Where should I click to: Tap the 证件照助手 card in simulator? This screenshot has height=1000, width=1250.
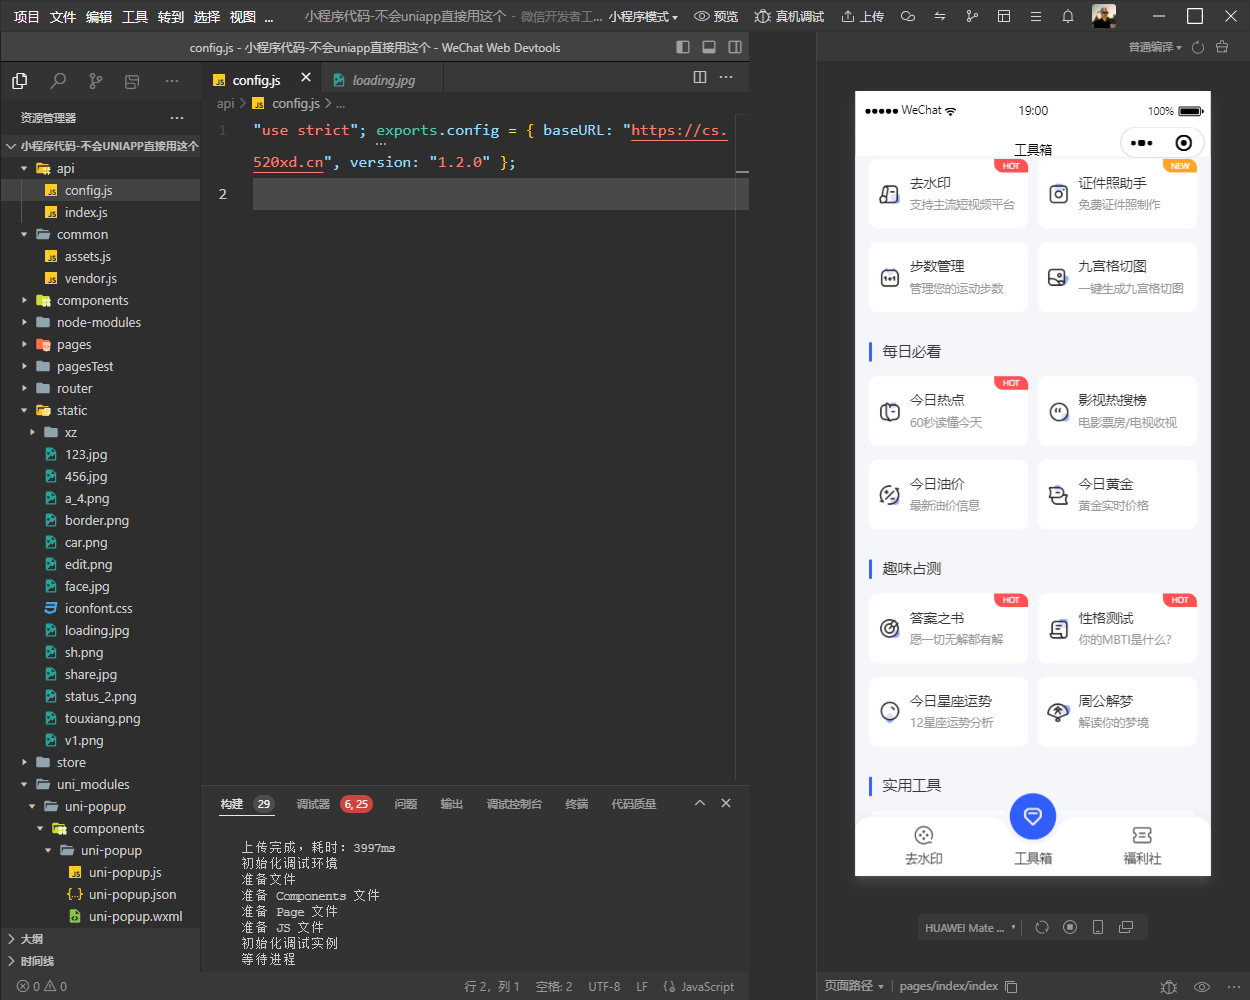(x=1117, y=194)
